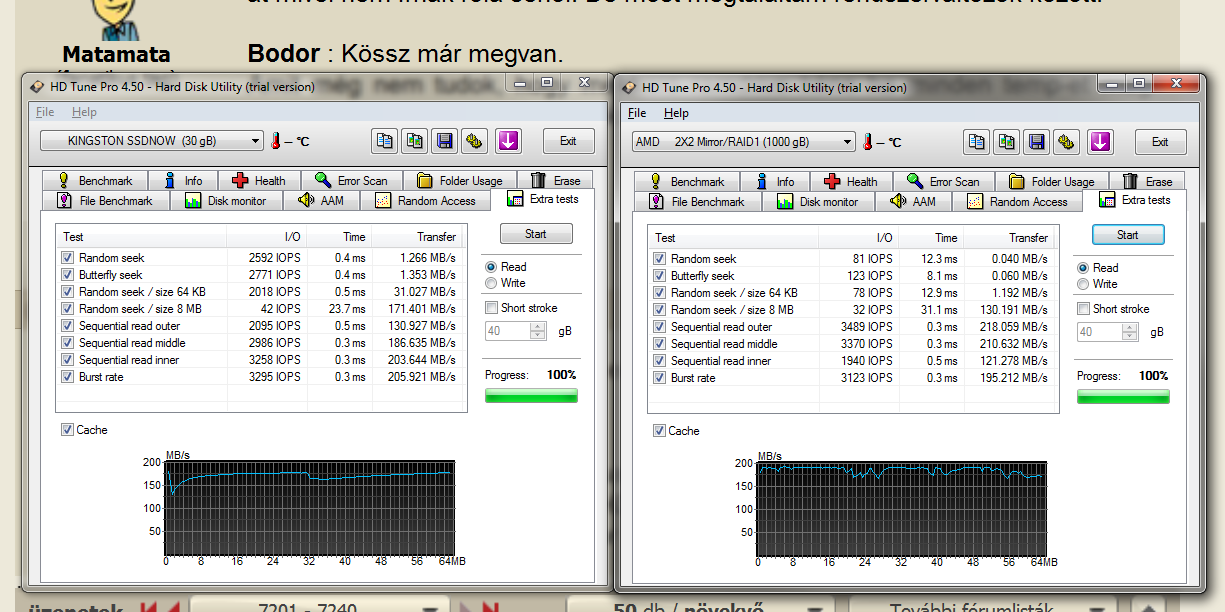
Task: Save screenshot floppy icon in KINGSTON window
Action: (445, 141)
